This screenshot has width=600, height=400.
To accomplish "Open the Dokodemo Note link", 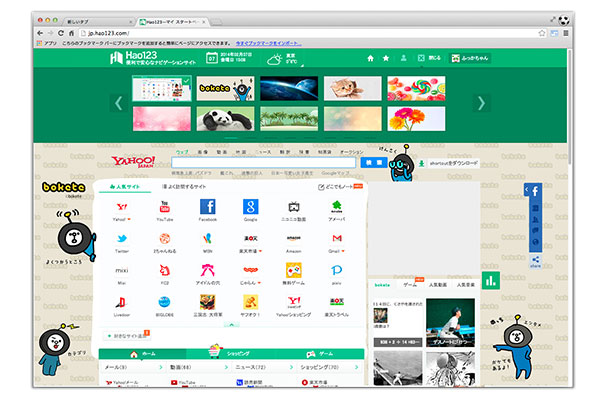I will [x=340, y=187].
